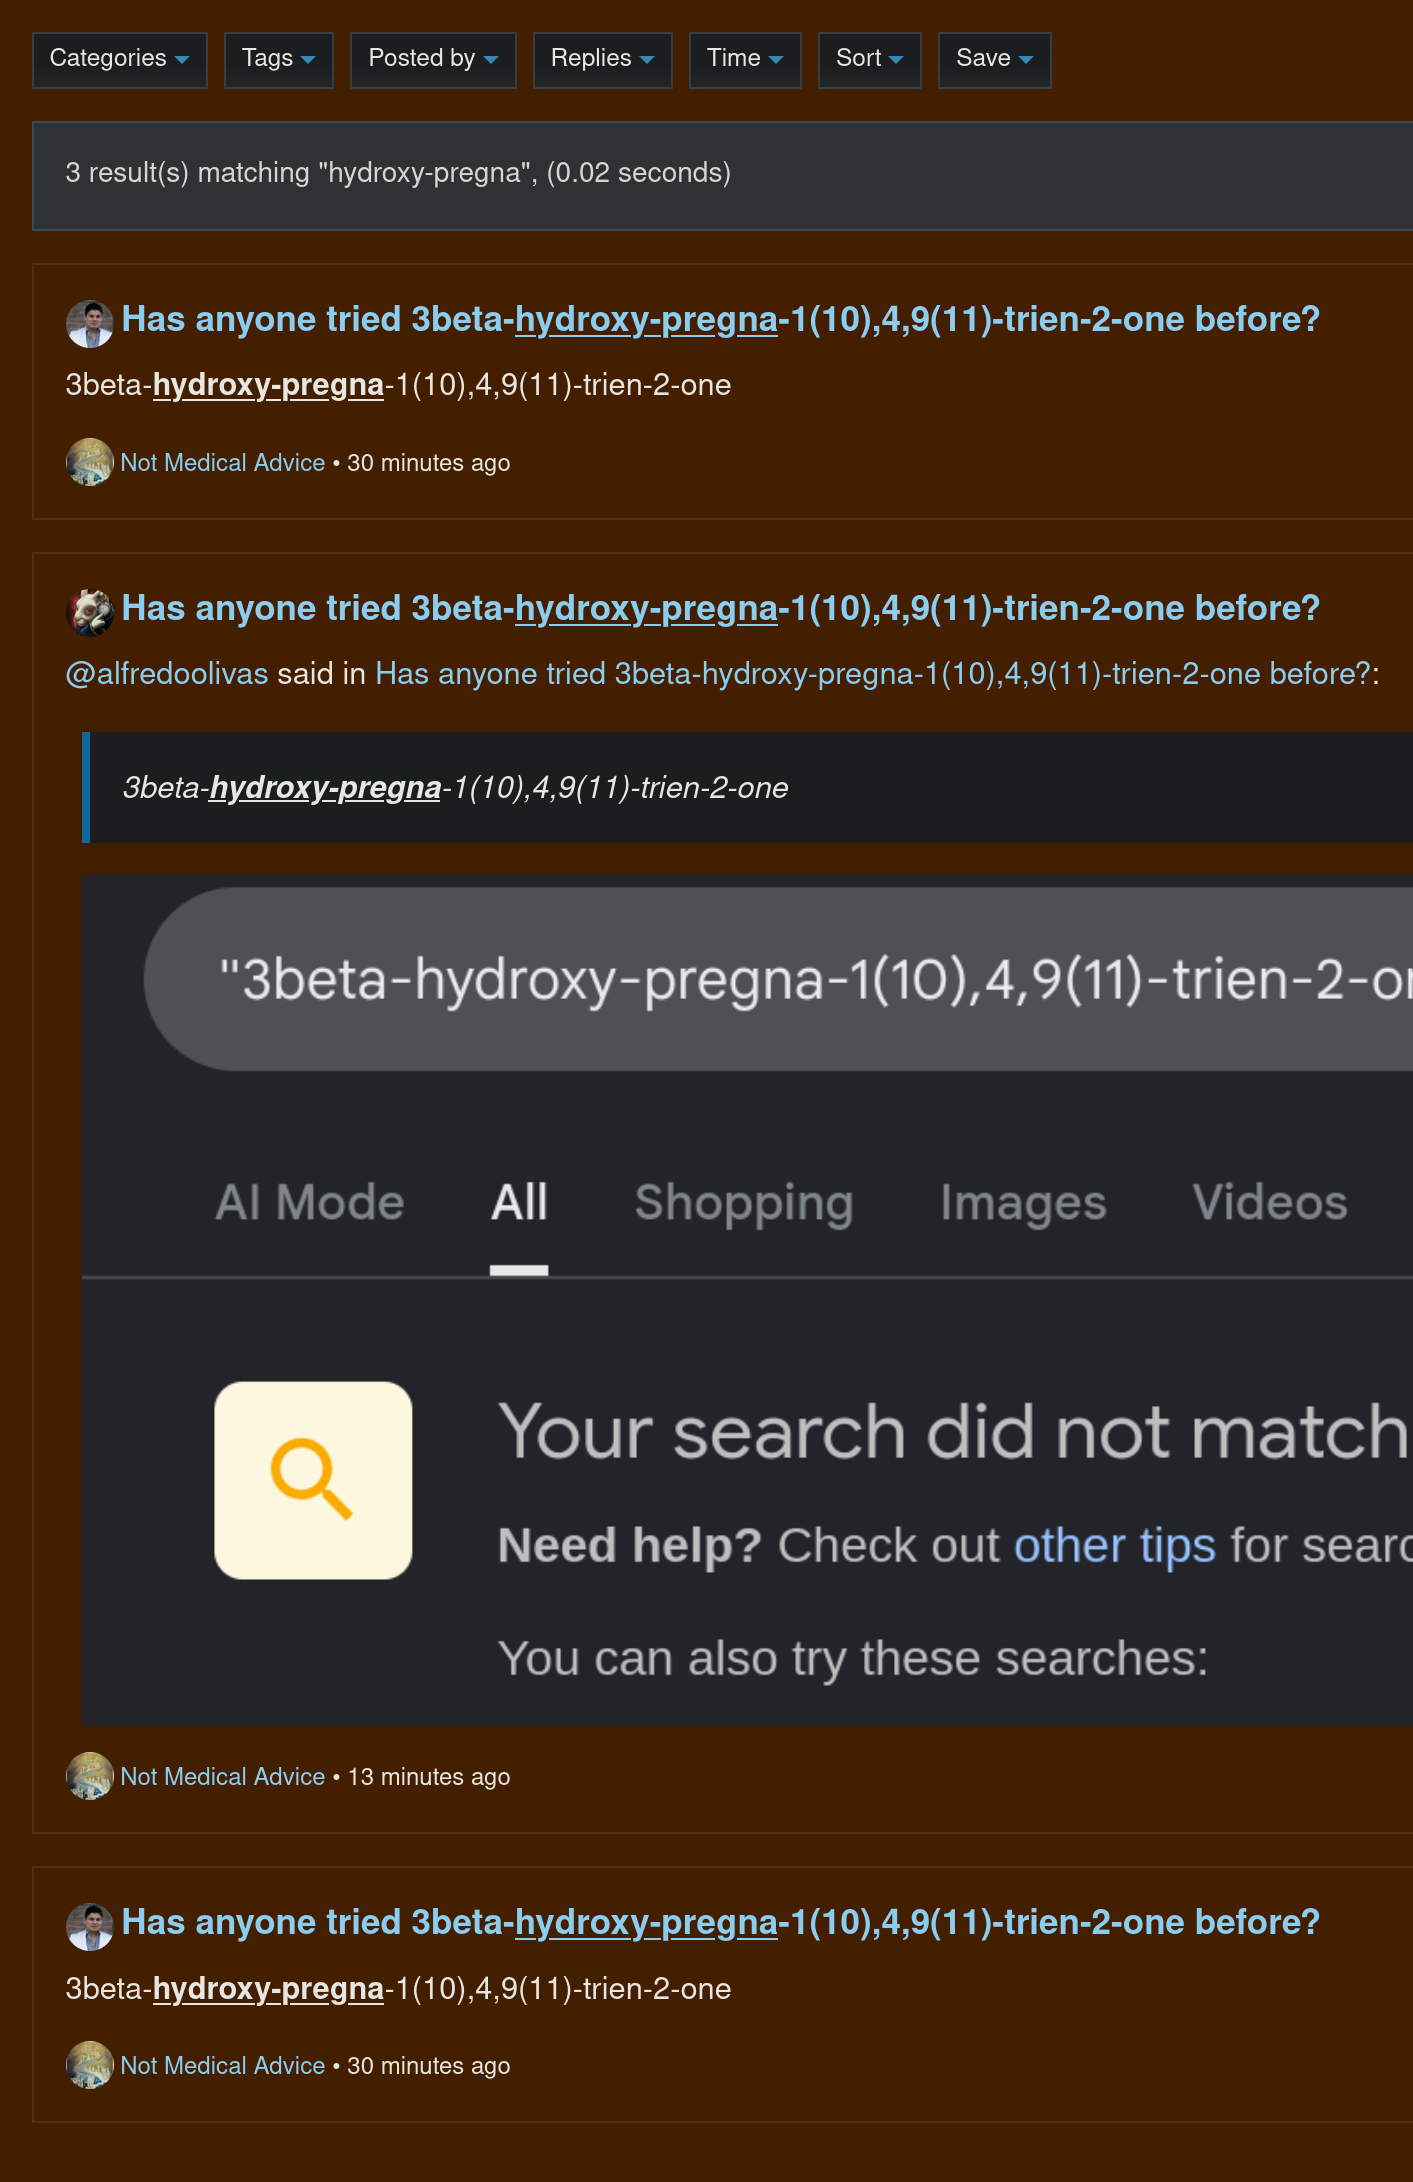Click the skull avatar on the second result
Image resolution: width=1413 pixels, height=2182 pixels.
tap(90, 608)
